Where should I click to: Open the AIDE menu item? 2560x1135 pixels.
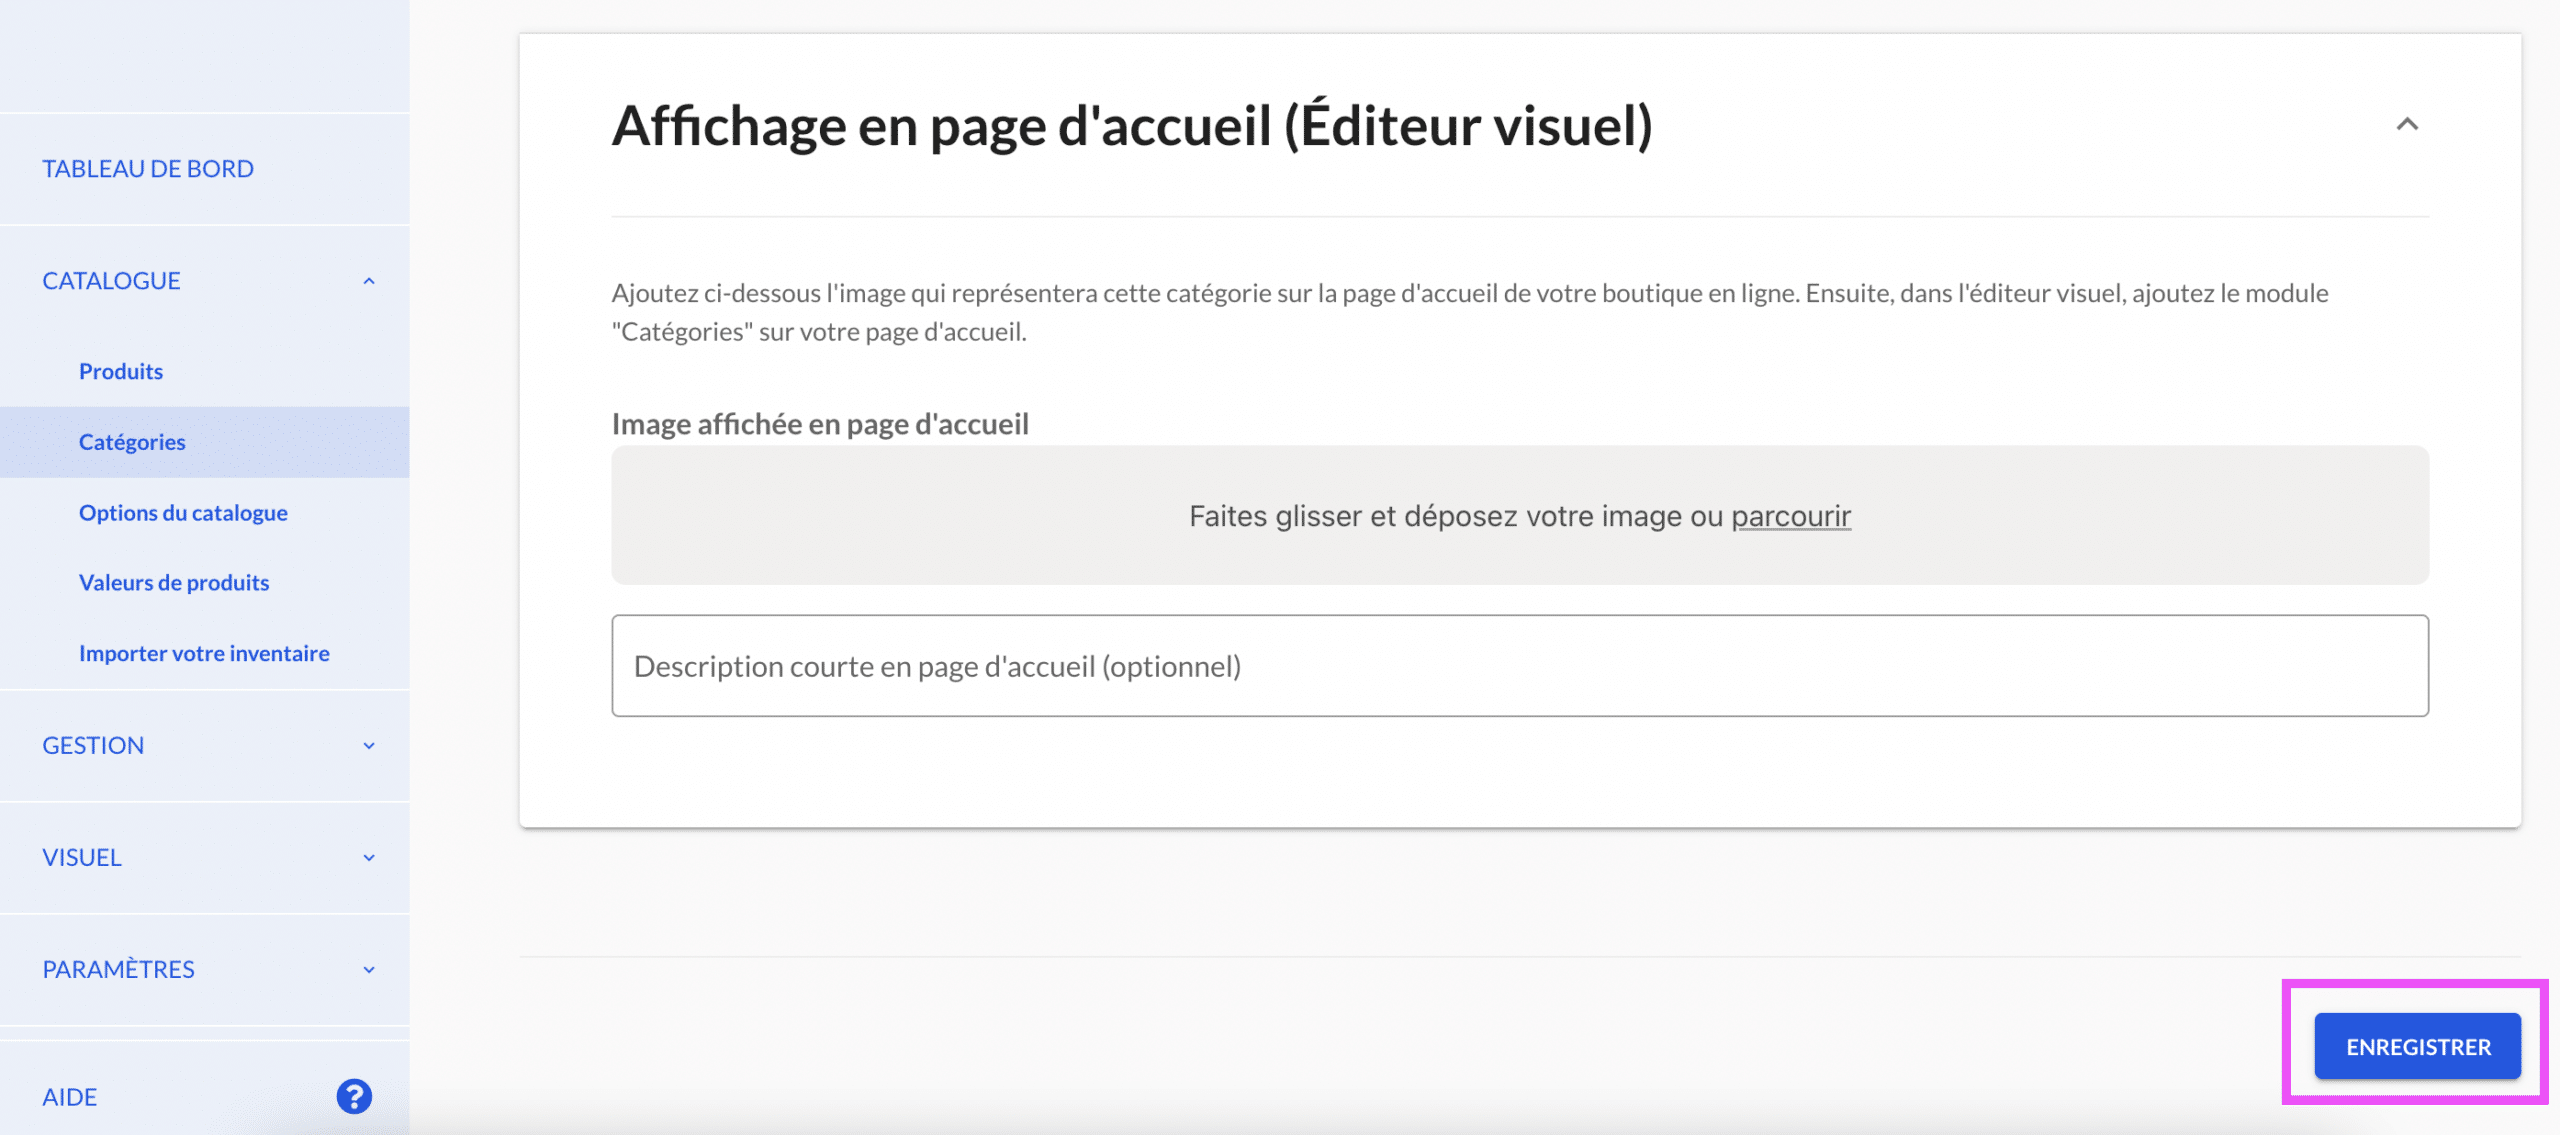click(x=70, y=1097)
